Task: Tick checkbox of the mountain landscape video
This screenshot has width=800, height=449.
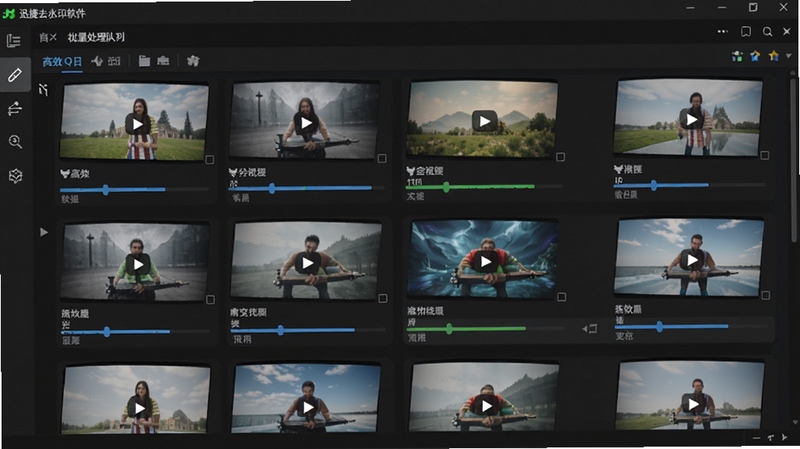Action: [x=560, y=157]
